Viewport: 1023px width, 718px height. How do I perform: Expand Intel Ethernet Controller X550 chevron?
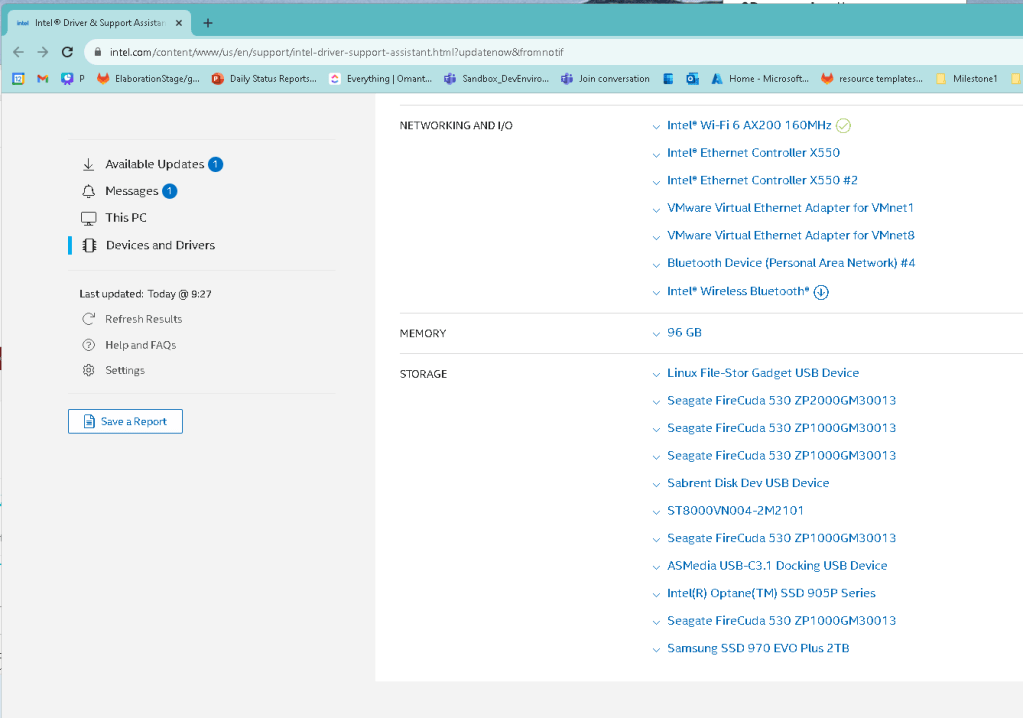656,155
